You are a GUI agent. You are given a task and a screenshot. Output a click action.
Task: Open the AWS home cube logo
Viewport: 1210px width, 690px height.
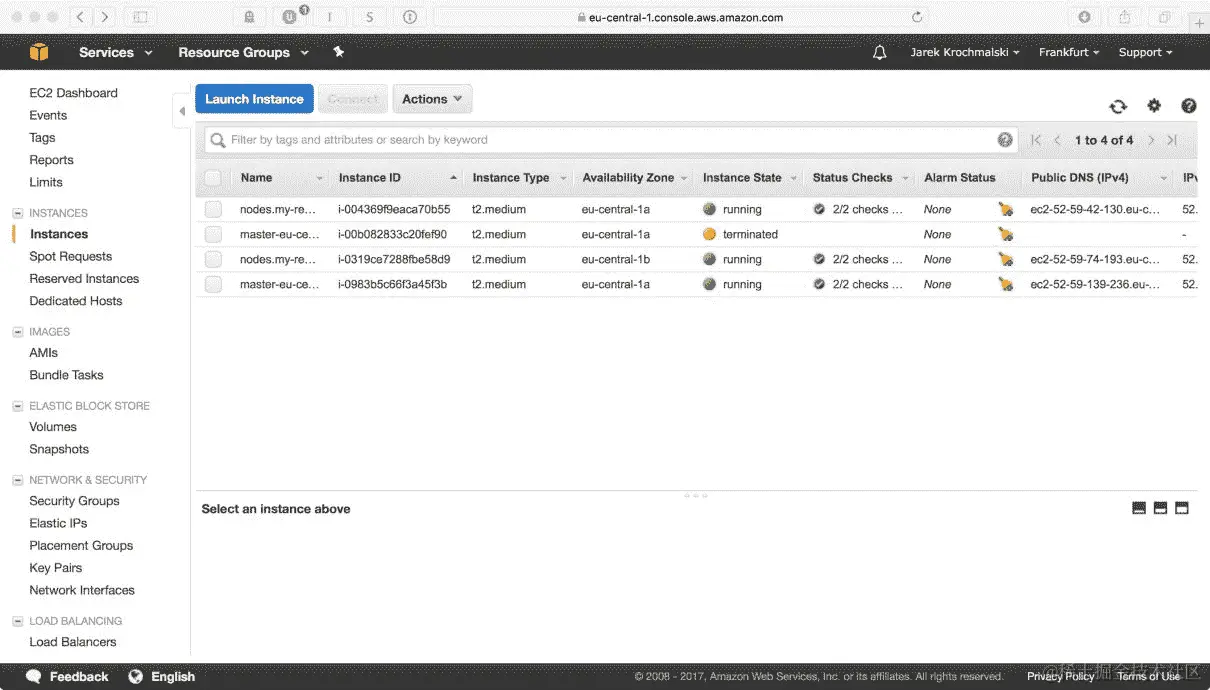coord(39,52)
